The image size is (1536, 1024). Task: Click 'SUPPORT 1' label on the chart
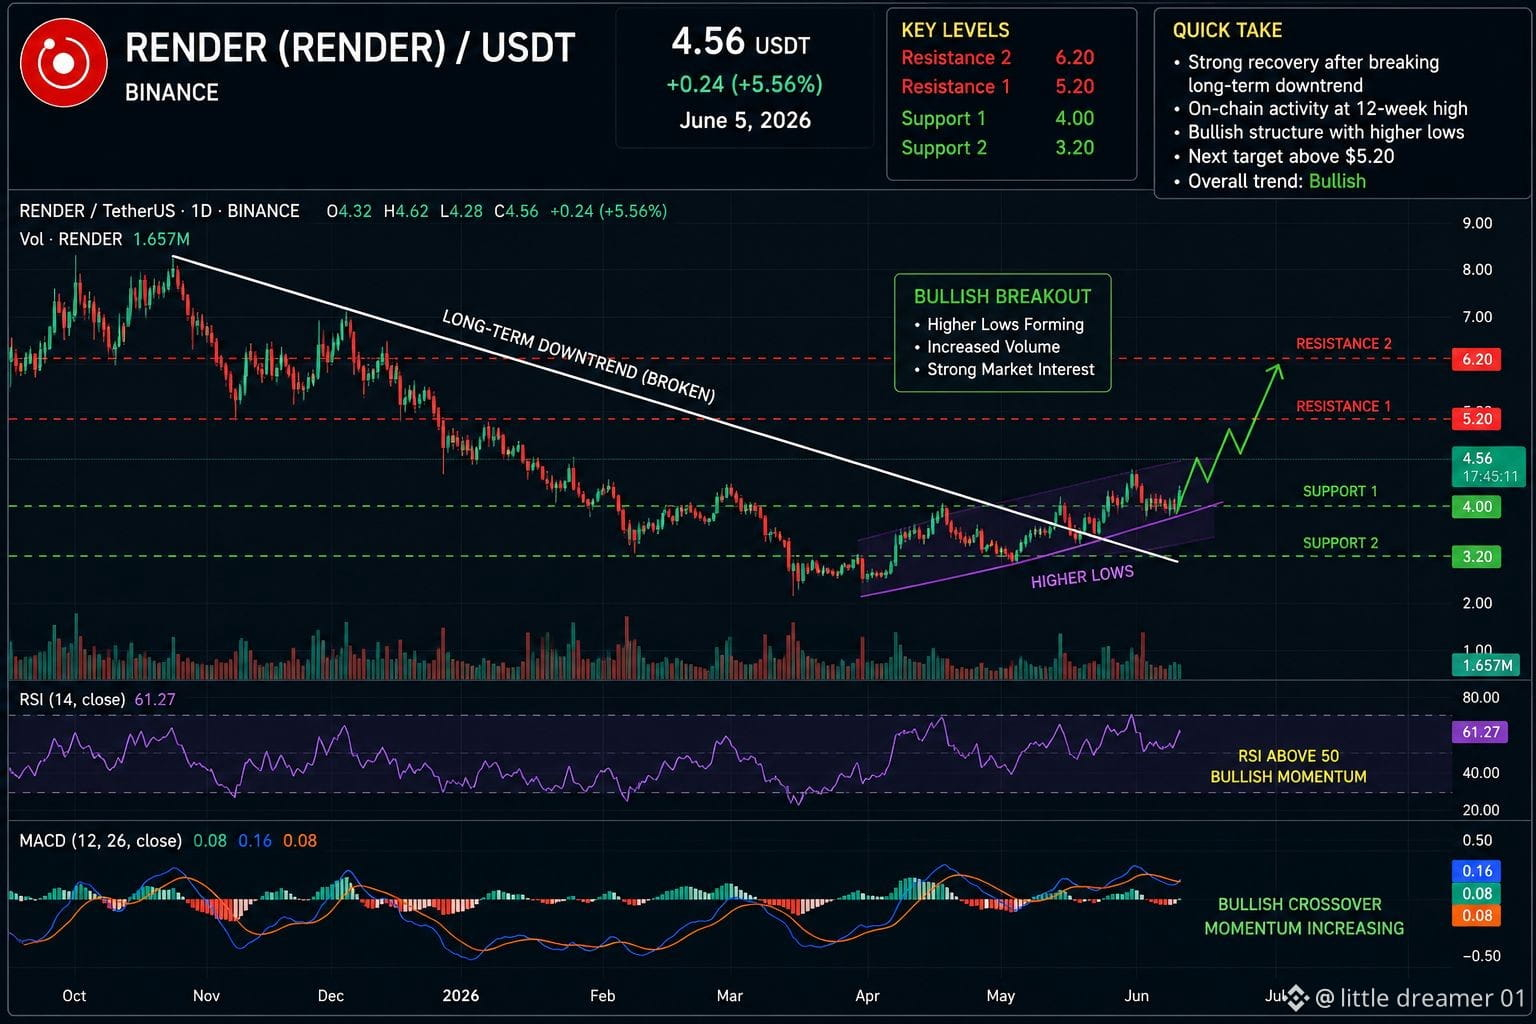click(1340, 491)
